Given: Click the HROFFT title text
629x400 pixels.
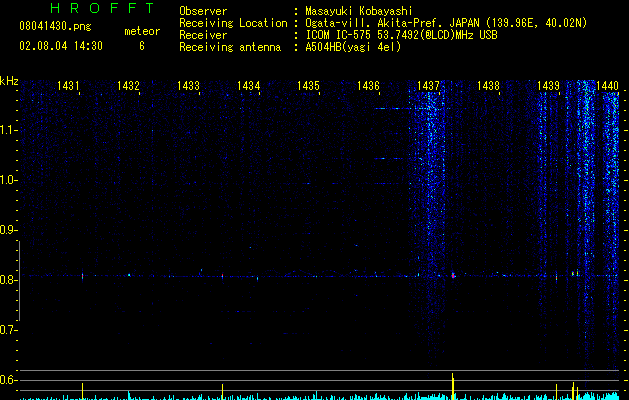Looking at the screenshot, I should [103, 8].
